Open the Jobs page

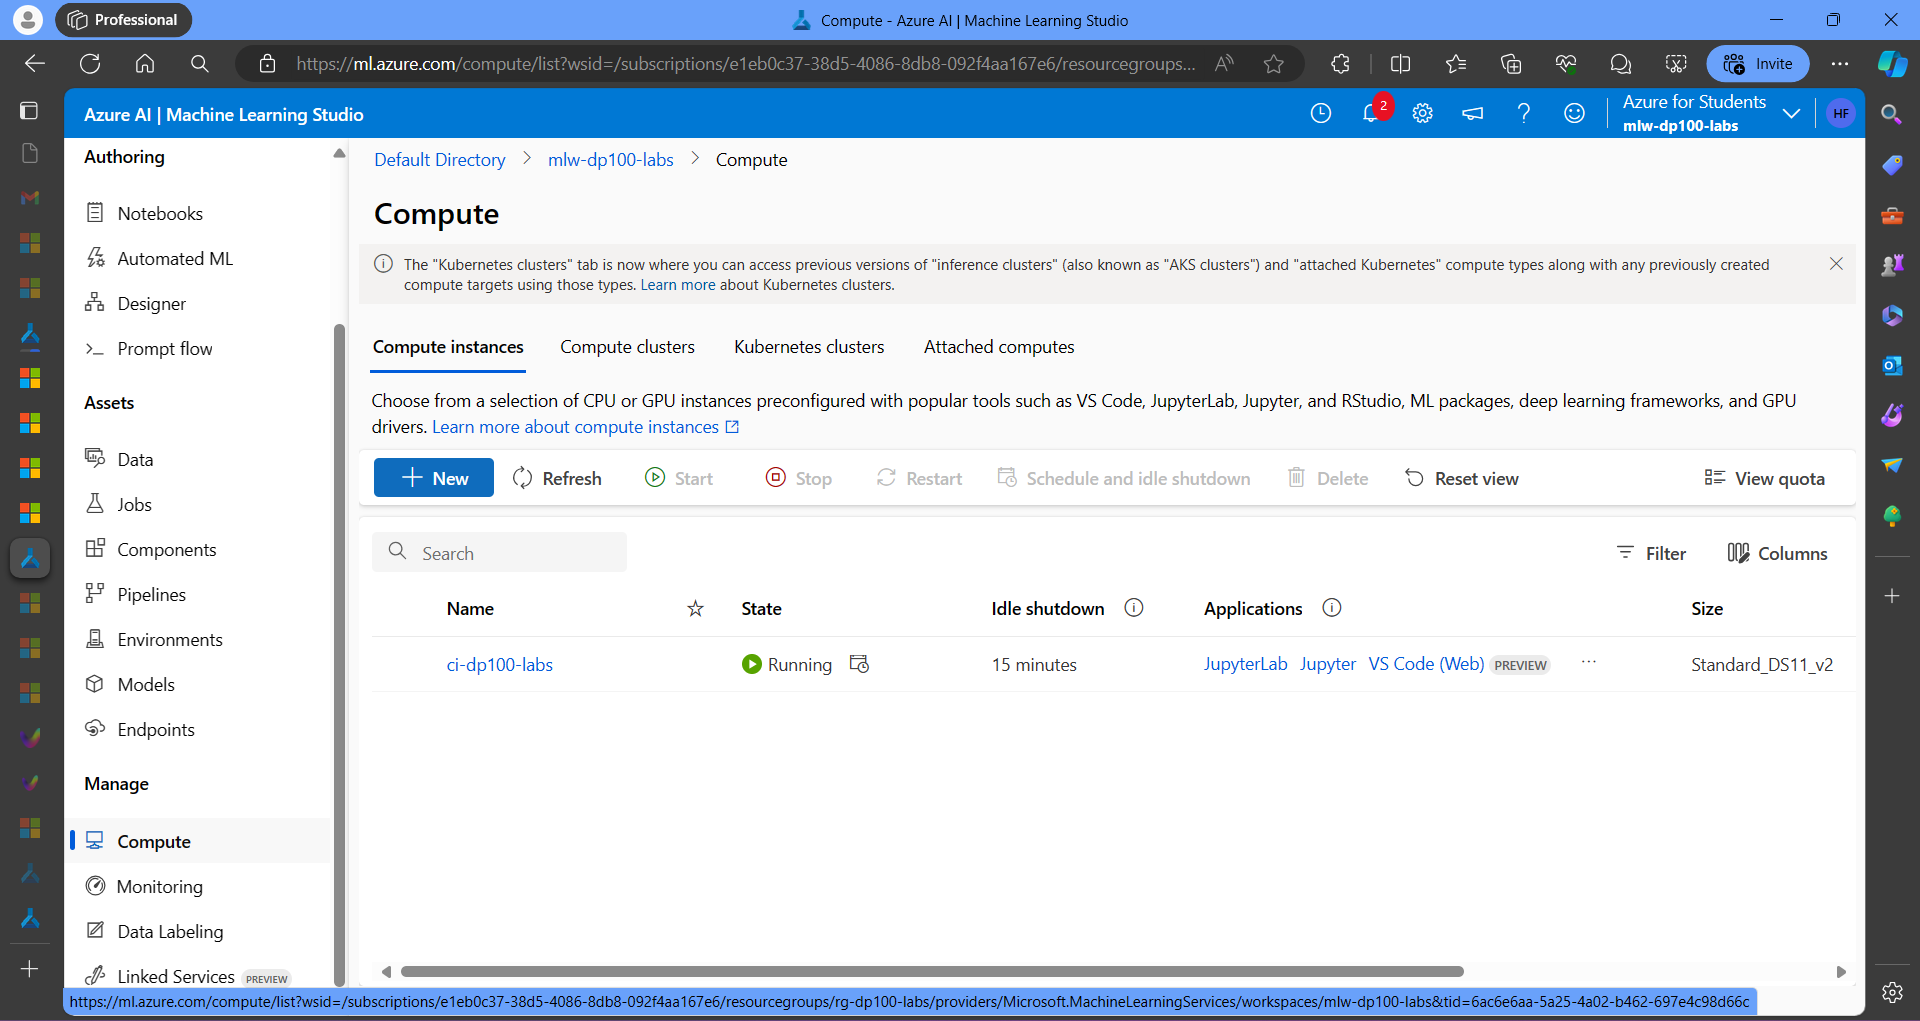point(118,504)
